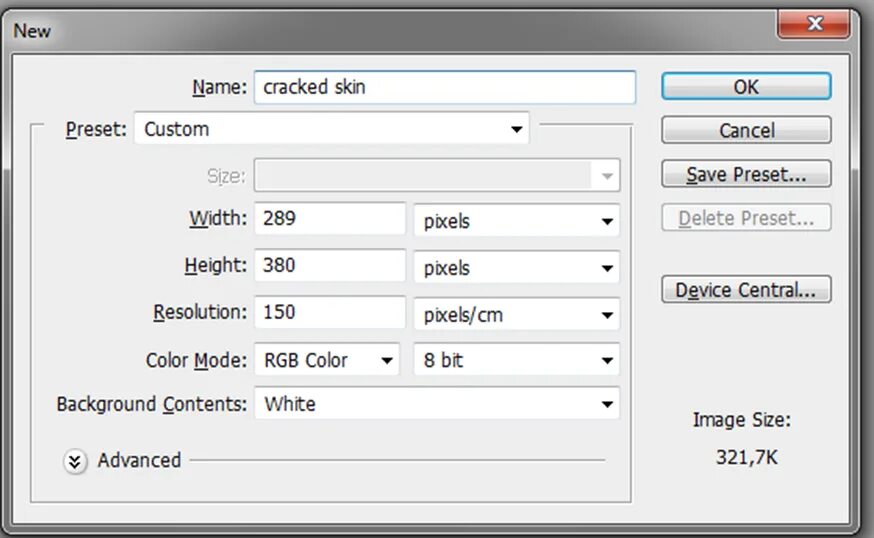Screen dimensions: 874x538
Task: Click the Cancel button
Action: (x=746, y=130)
